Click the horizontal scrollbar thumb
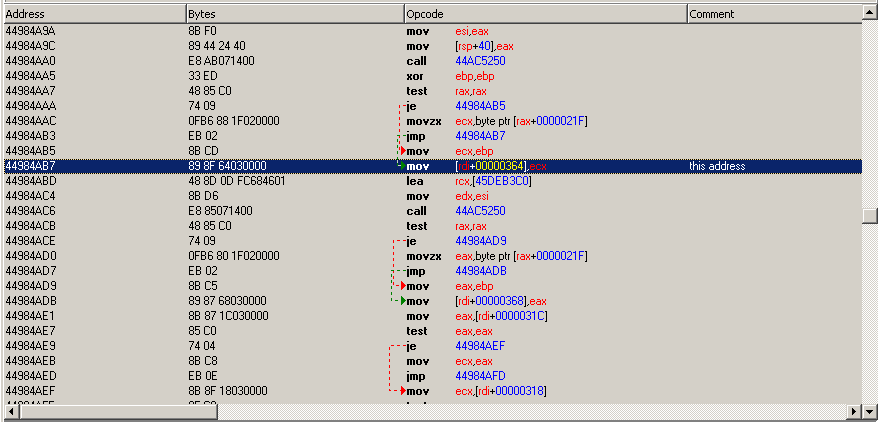 (x=118, y=412)
